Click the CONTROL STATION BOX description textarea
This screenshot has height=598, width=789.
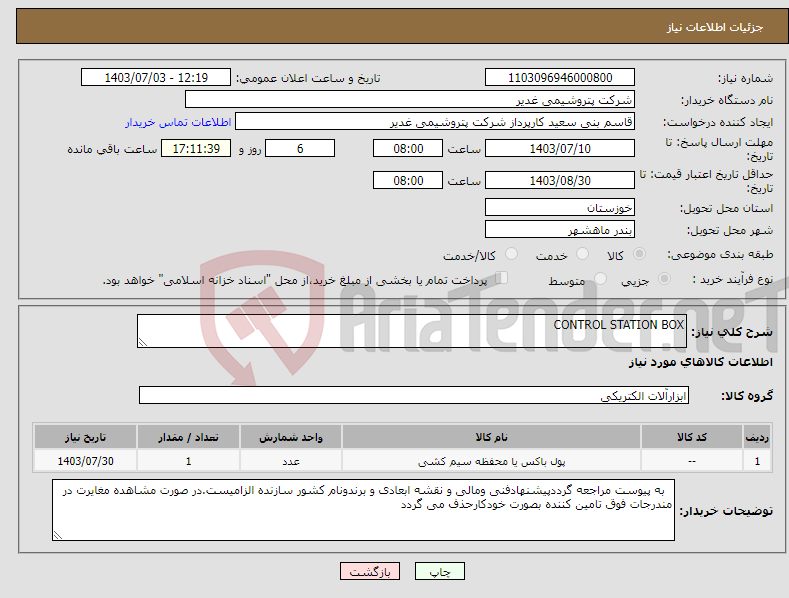coord(412,331)
